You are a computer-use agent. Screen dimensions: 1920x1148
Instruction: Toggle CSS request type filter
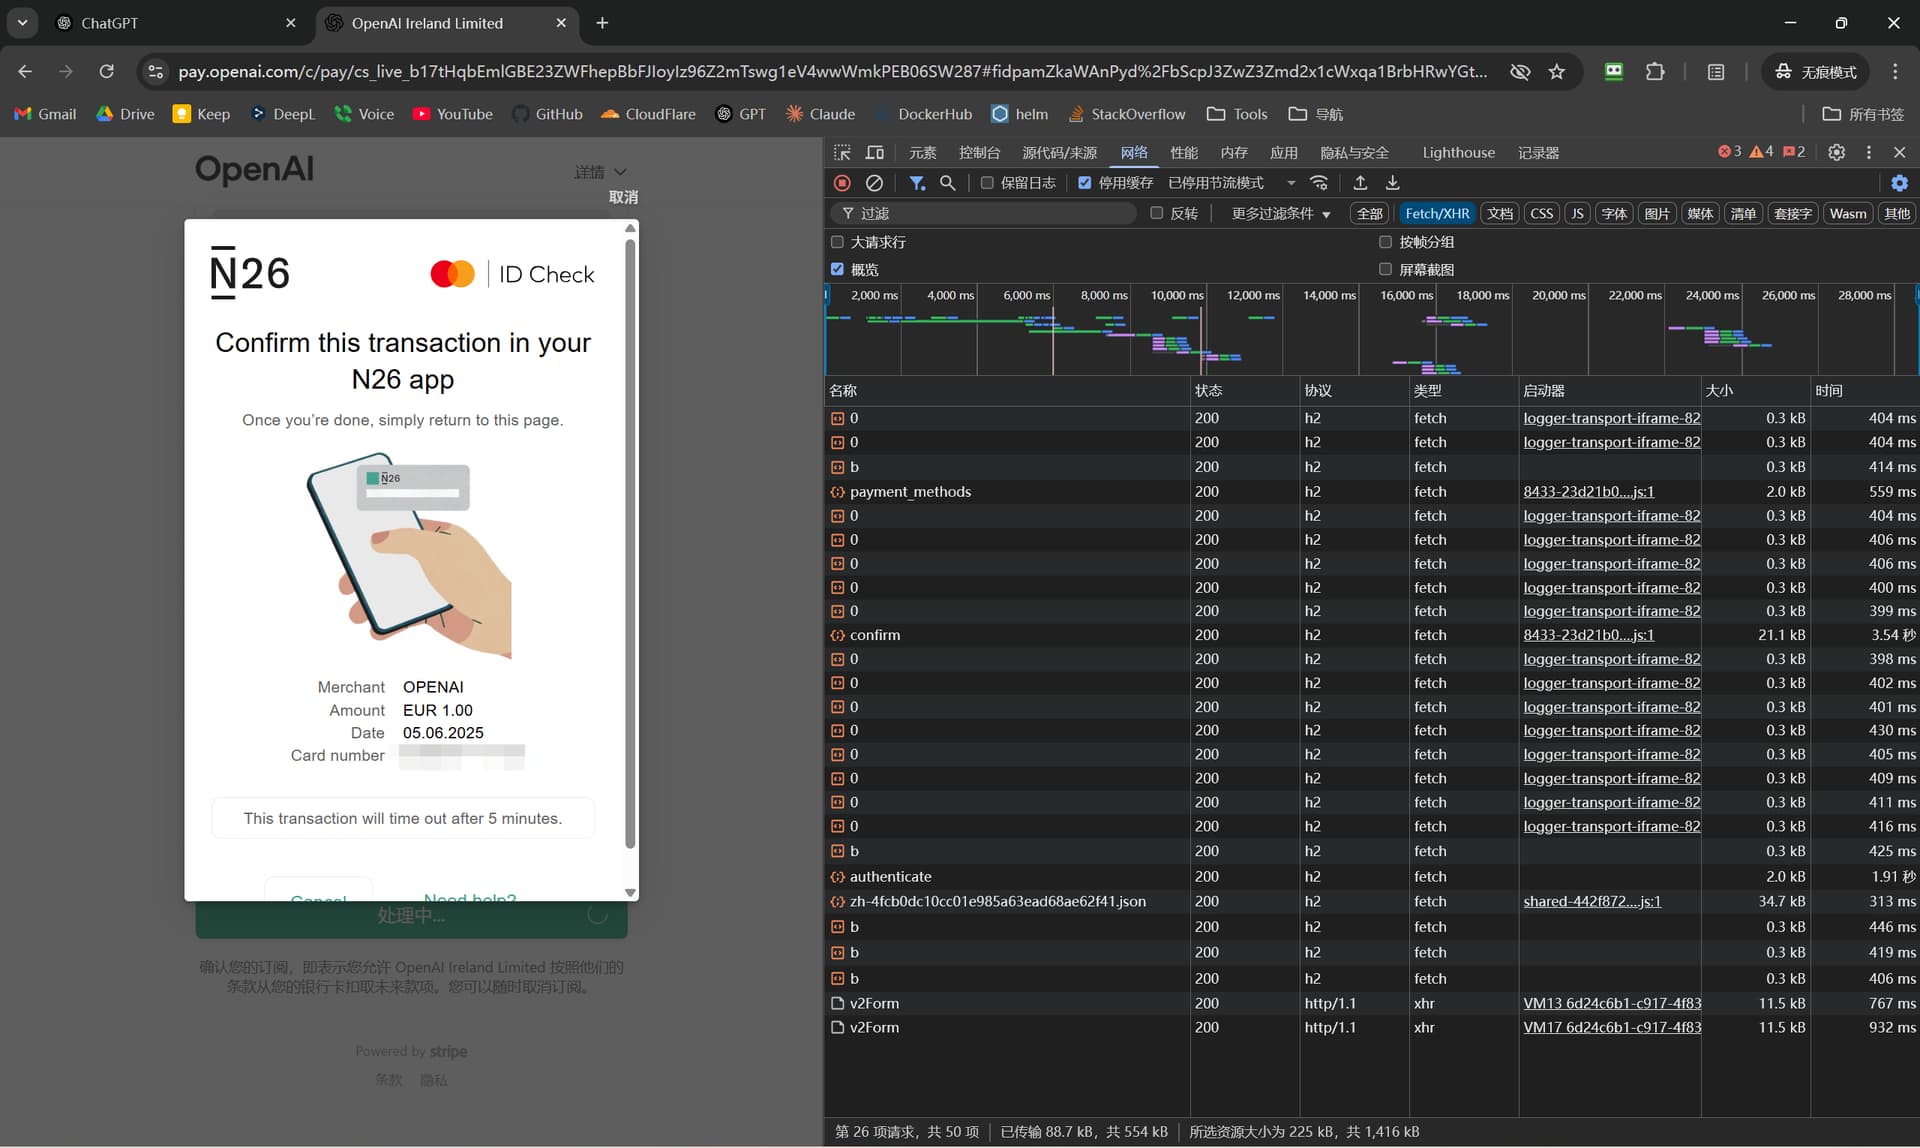[1542, 213]
